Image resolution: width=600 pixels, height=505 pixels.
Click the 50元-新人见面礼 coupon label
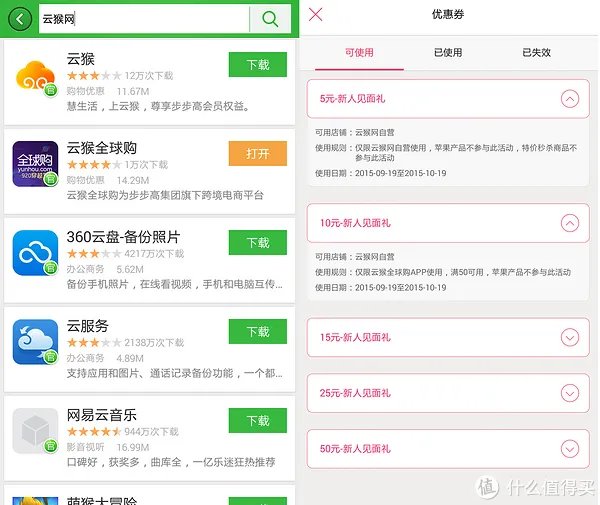[355, 449]
